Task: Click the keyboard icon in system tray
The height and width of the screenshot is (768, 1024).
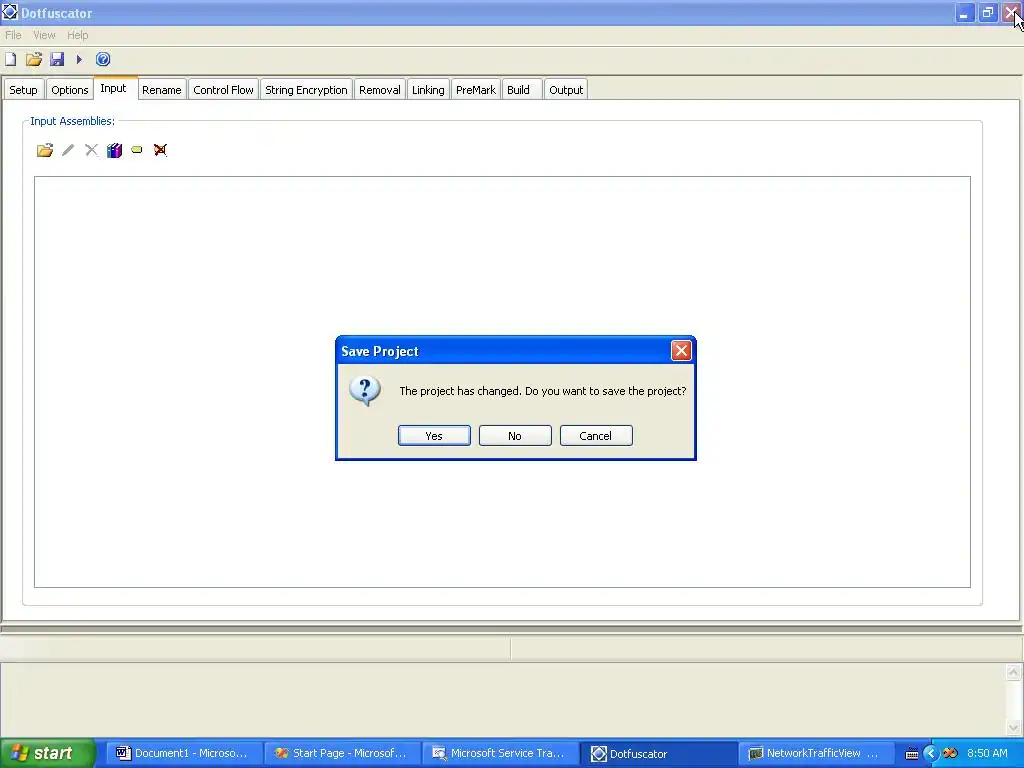Action: tap(912, 754)
